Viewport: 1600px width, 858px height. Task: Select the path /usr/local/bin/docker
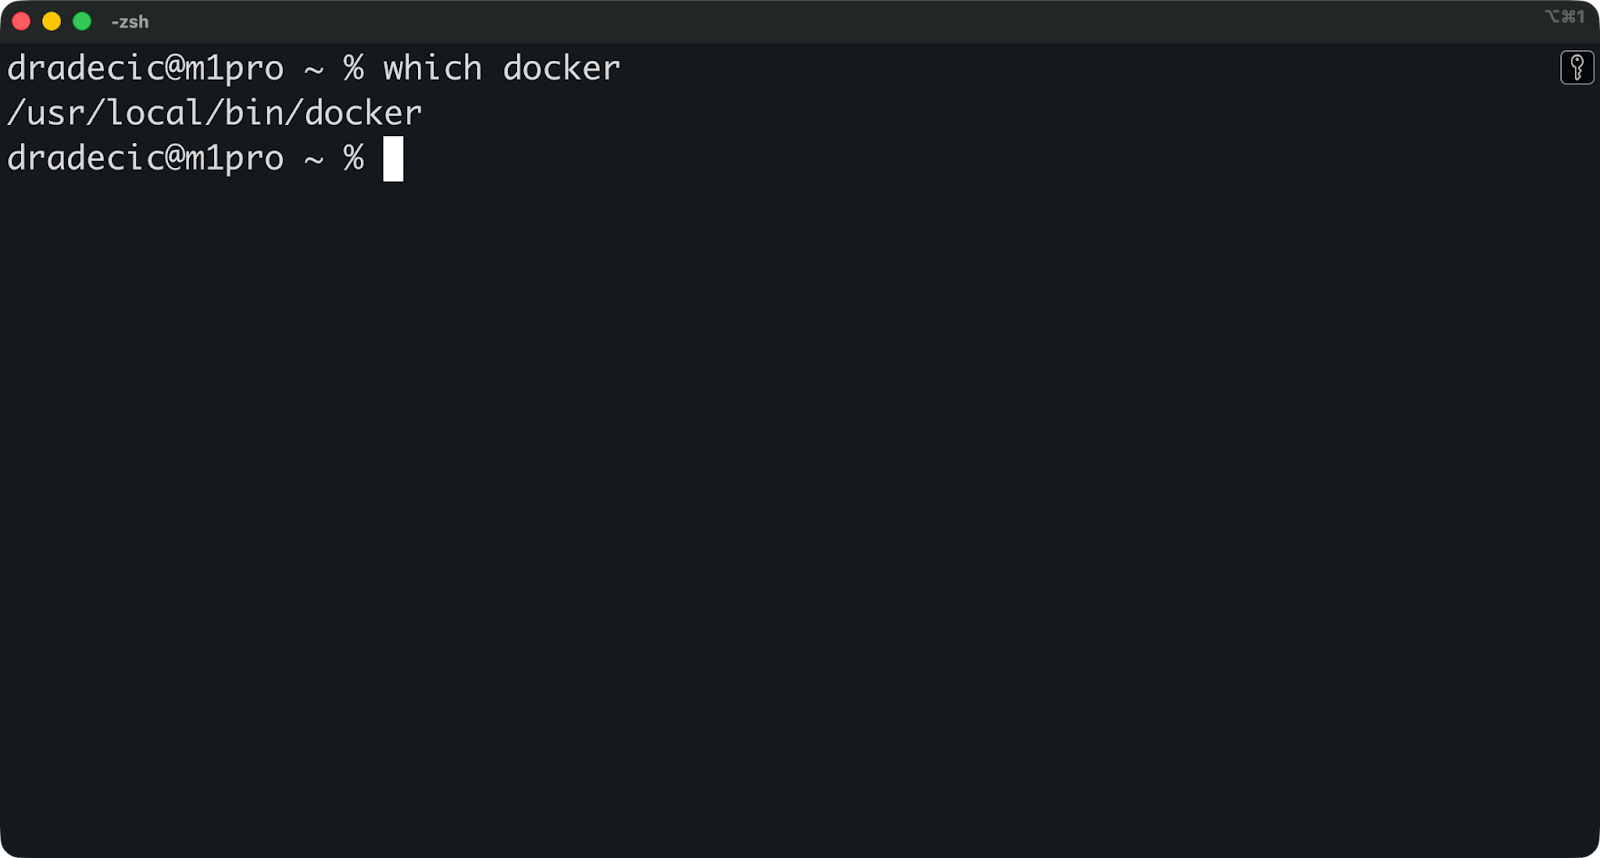pyautogui.click(x=214, y=112)
